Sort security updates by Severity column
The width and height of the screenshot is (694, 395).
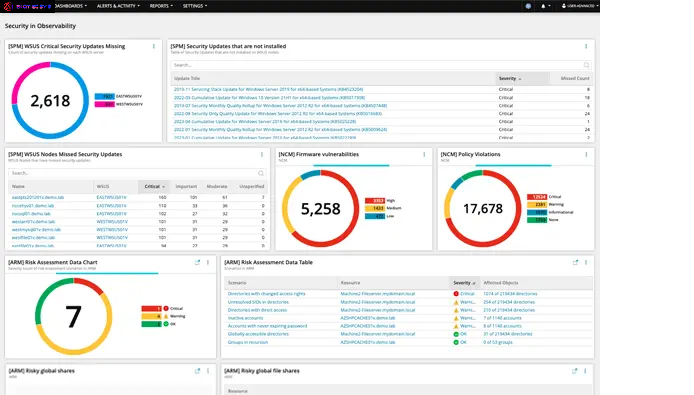(x=522, y=78)
